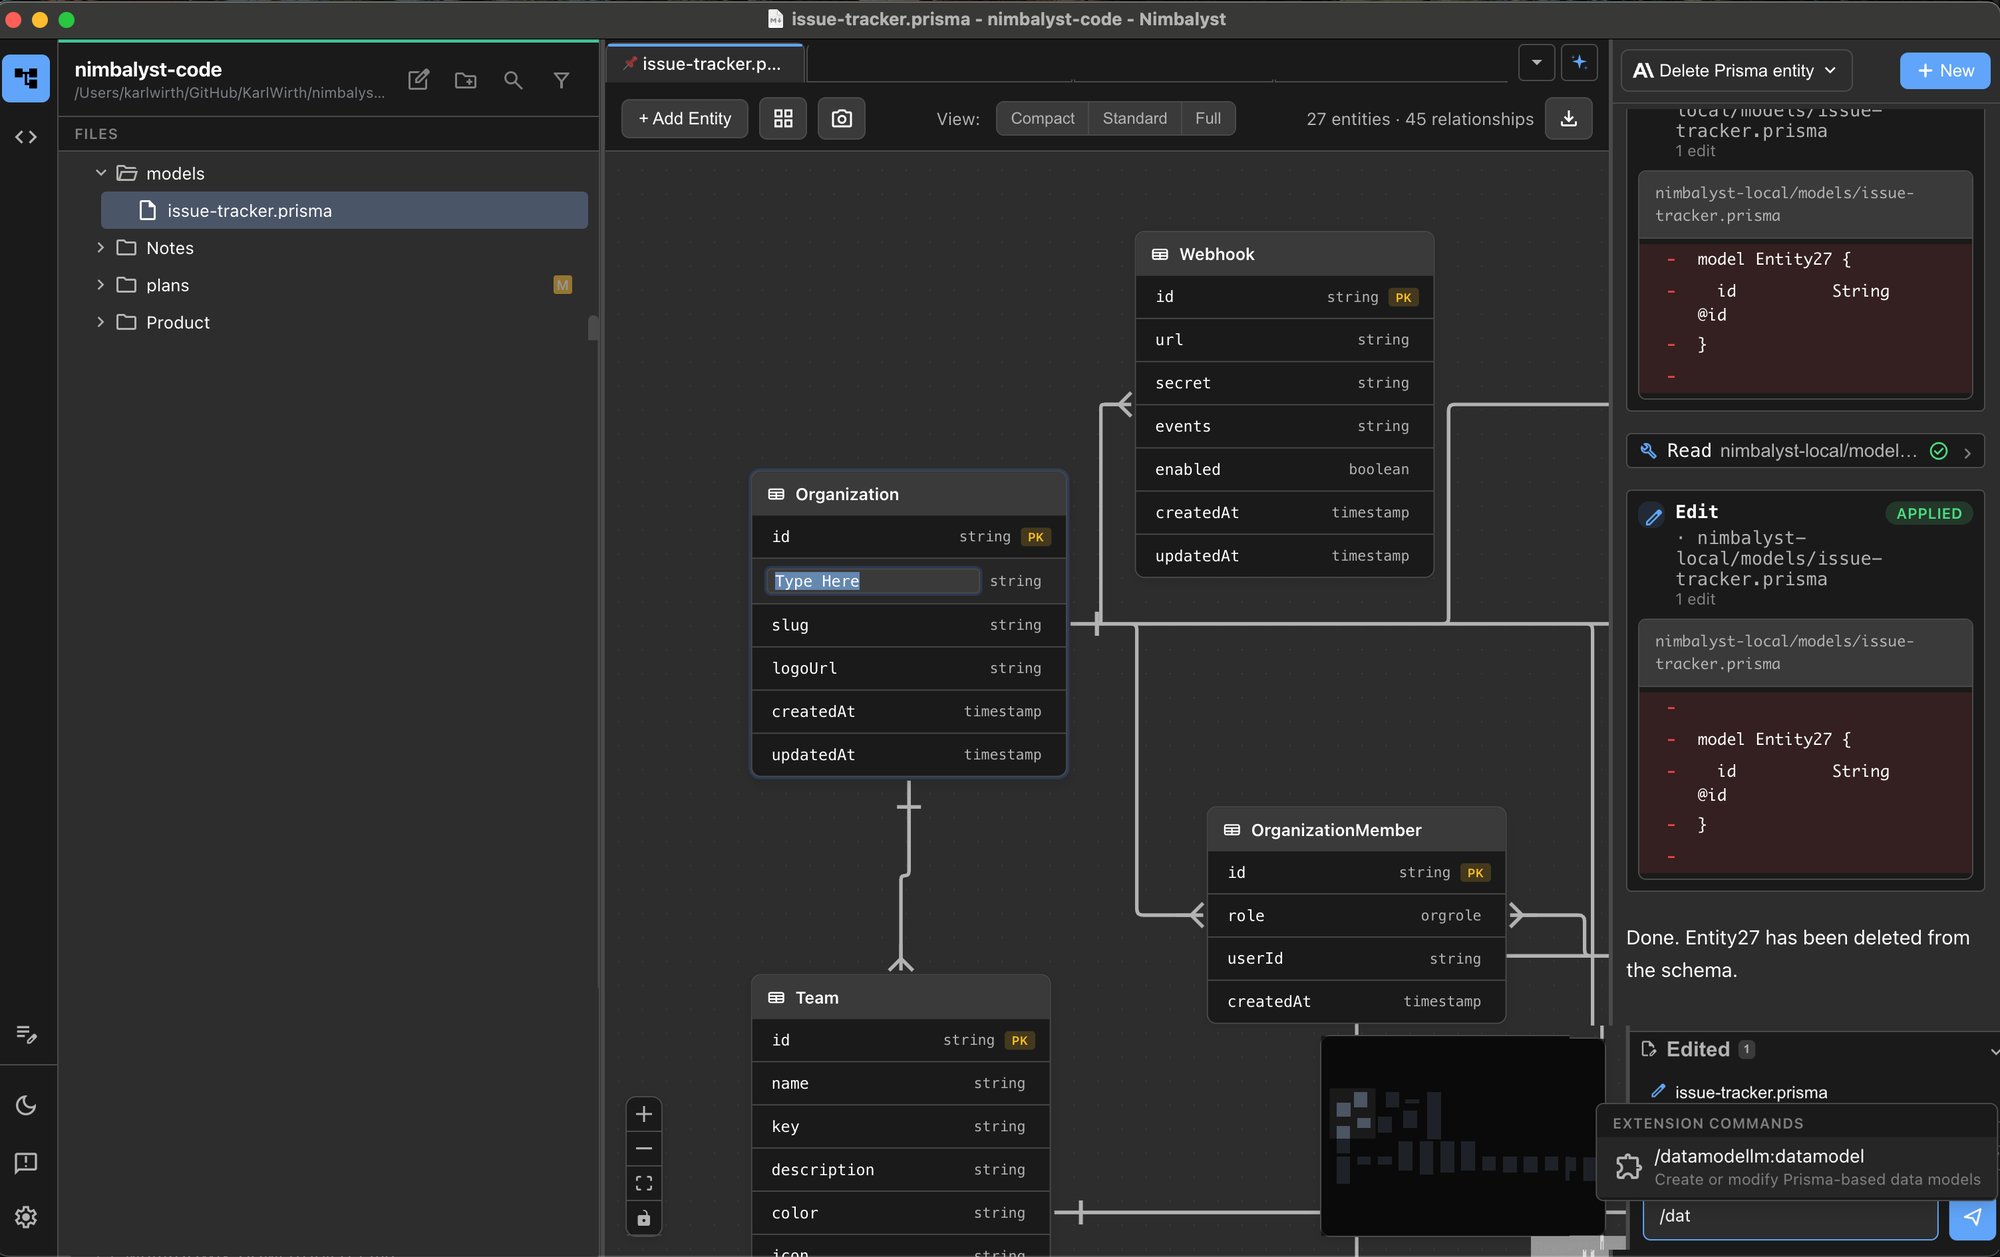This screenshot has width=2000, height=1257.
Task: Zoom in with the plus icon on the canvas
Action: 644,1113
